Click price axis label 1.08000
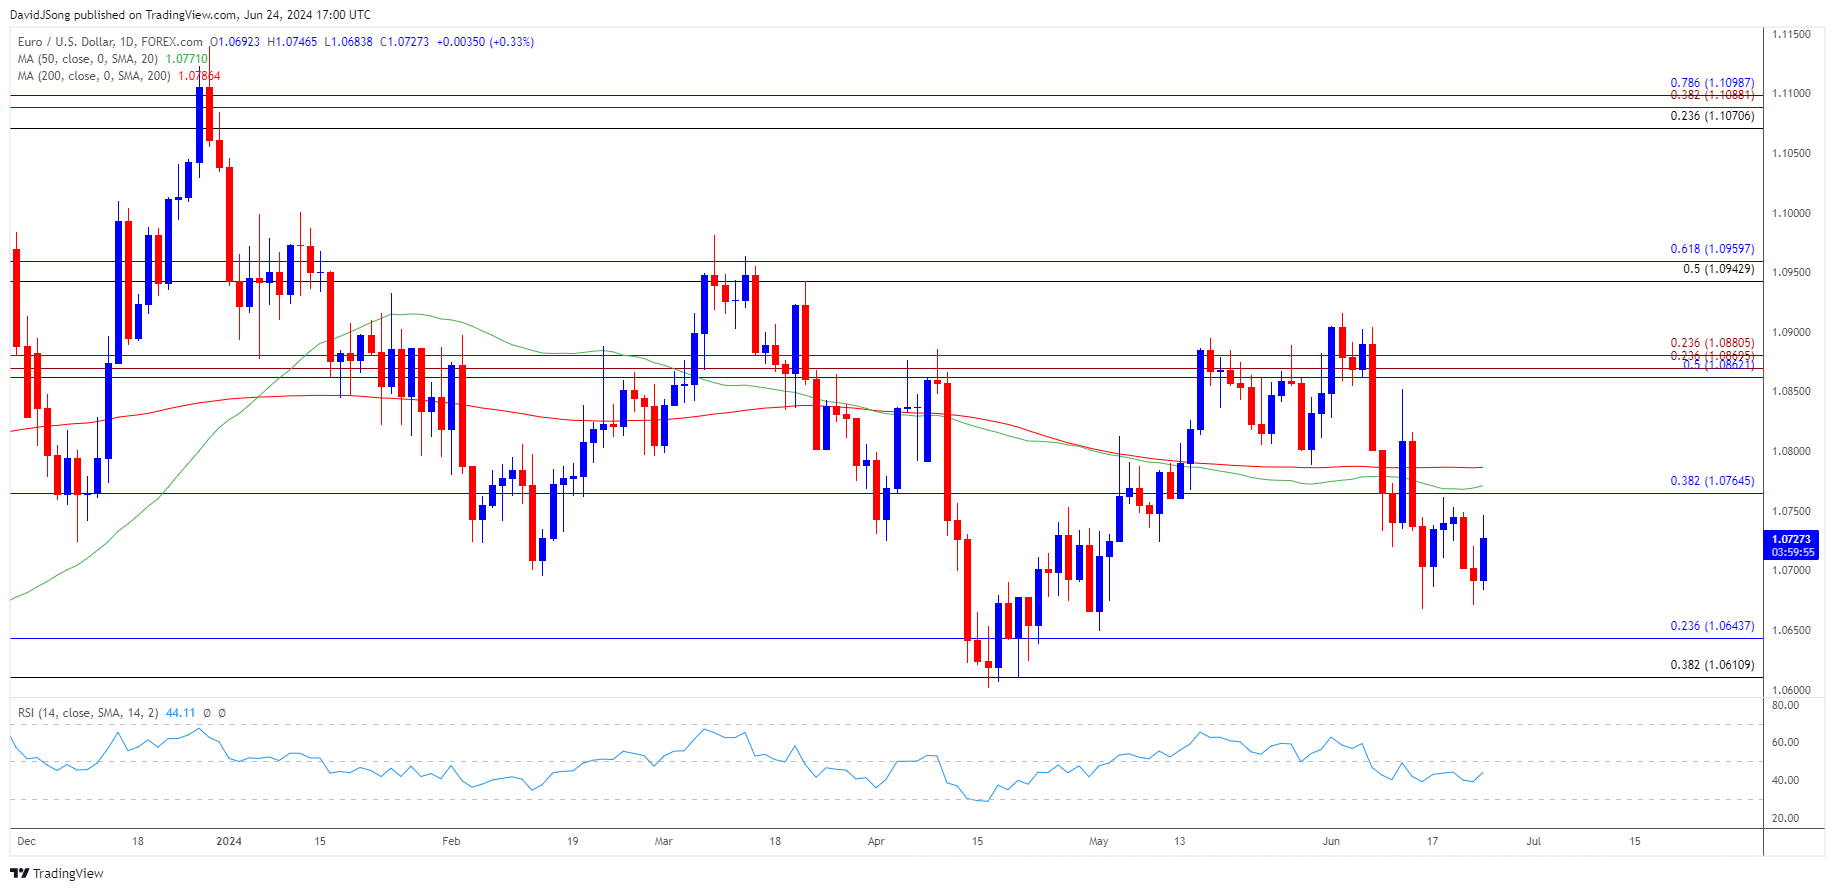Viewport: 1835px width, 891px height. (x=1791, y=451)
